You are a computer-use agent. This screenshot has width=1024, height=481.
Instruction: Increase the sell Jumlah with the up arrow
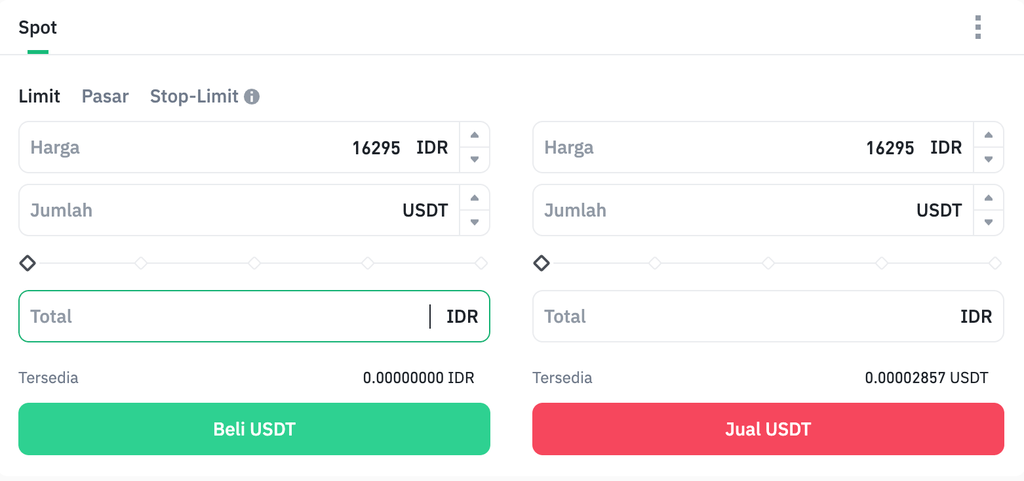tap(988, 198)
